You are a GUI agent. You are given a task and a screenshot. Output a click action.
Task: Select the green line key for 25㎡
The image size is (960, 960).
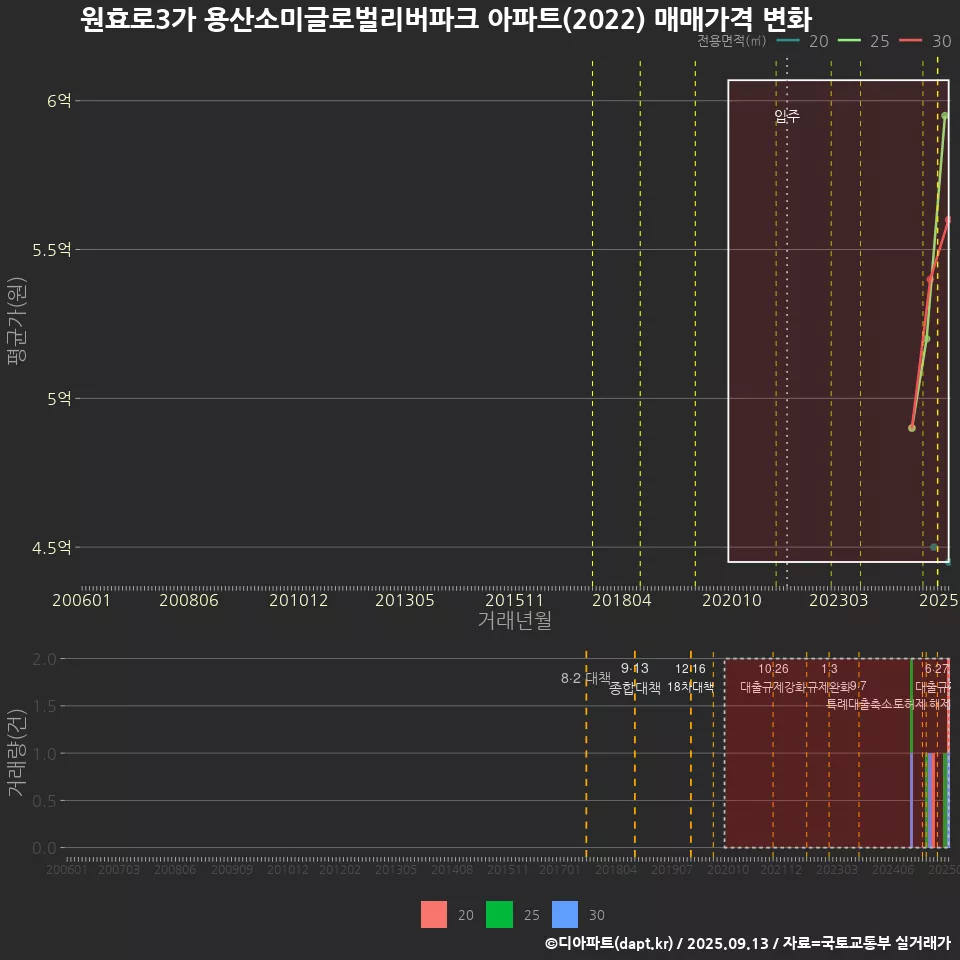click(x=849, y=41)
